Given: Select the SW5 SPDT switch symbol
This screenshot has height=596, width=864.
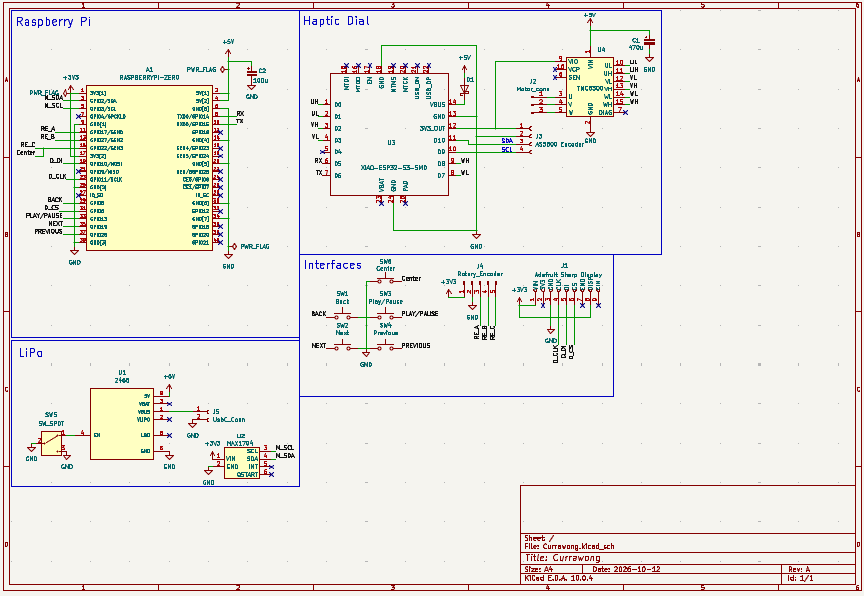Looking at the screenshot, I should pyautogui.click(x=51, y=443).
